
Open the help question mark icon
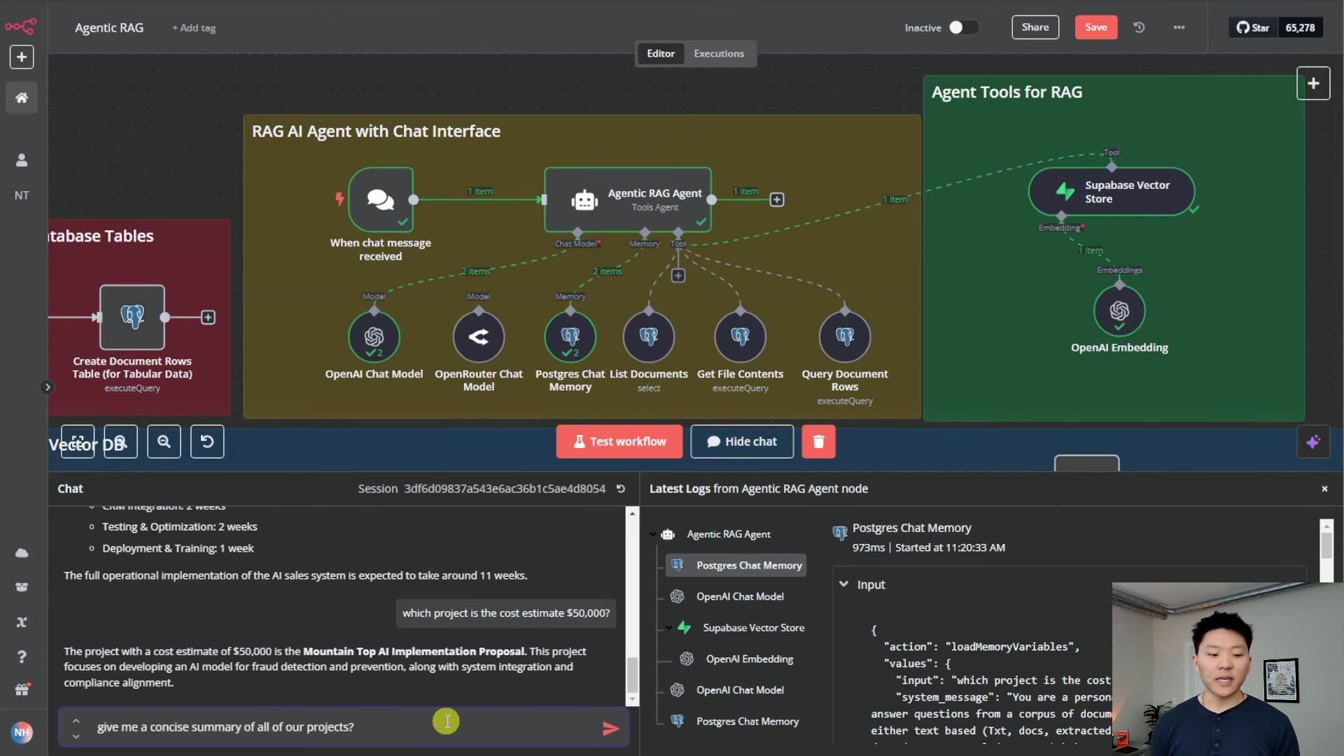pyautogui.click(x=21, y=656)
